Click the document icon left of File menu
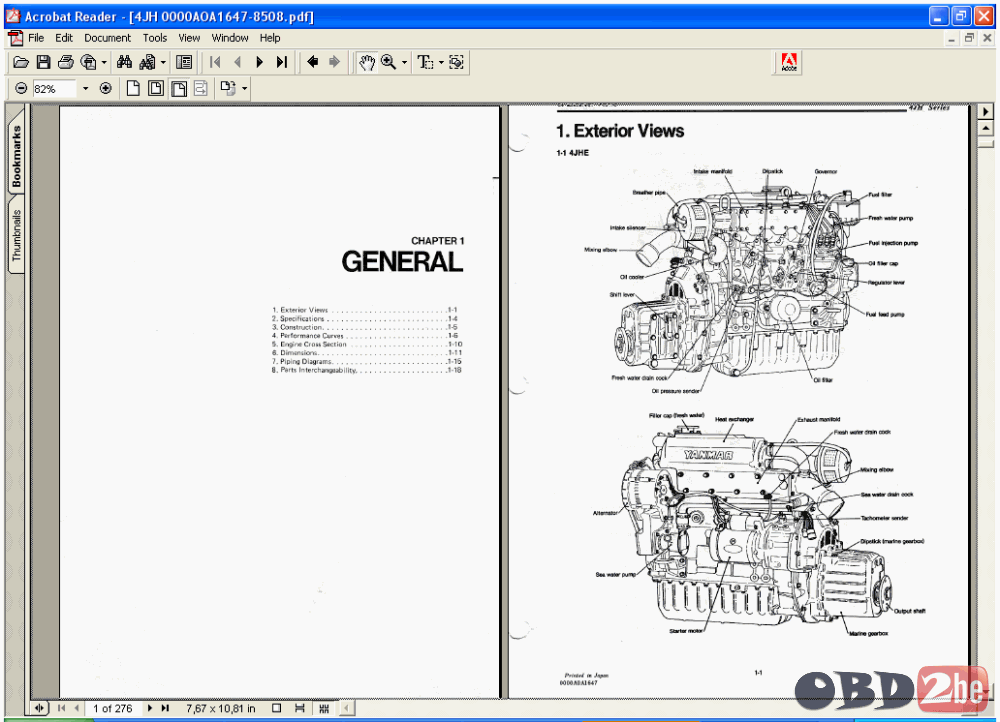 click(x=15, y=38)
